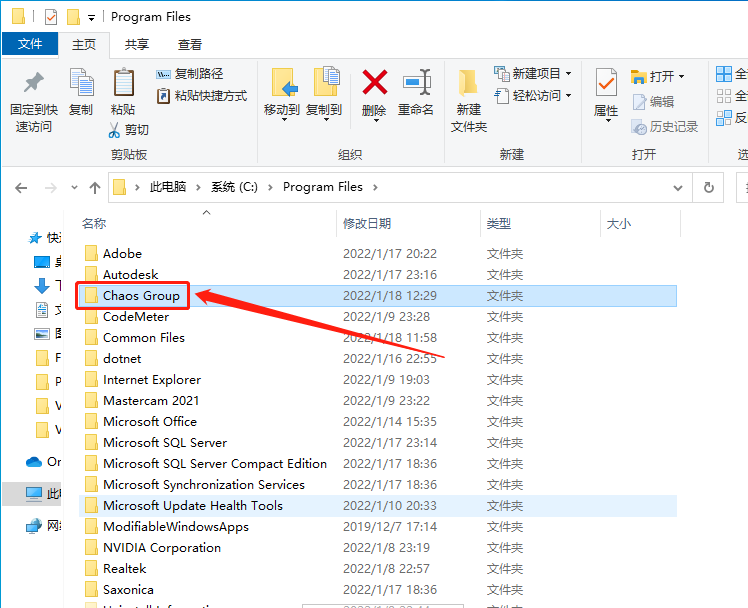Click 此电脑 in address breadcrumb
This screenshot has height=608, width=748.
(x=168, y=187)
